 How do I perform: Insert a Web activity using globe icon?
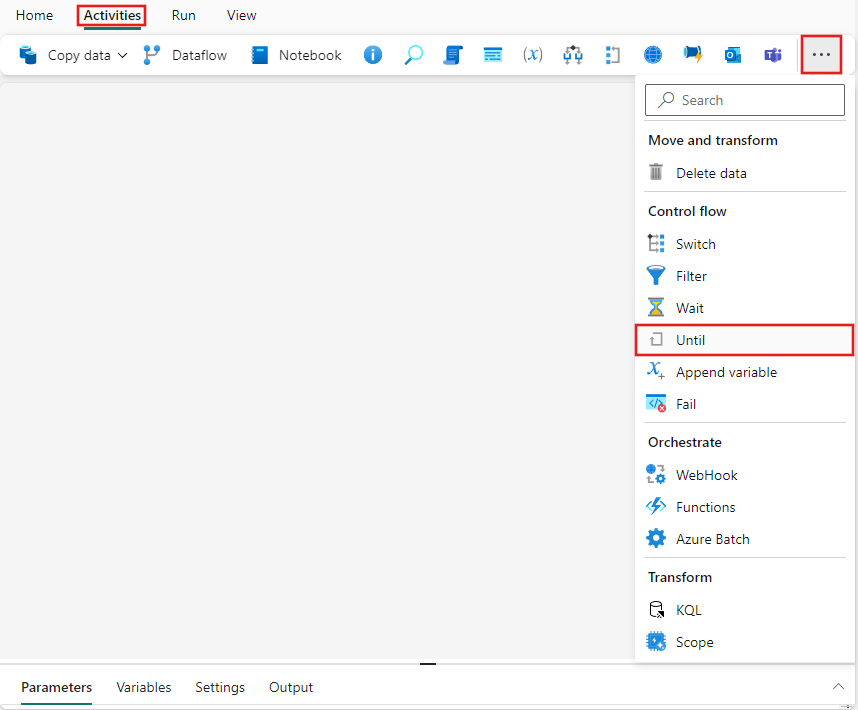click(653, 55)
